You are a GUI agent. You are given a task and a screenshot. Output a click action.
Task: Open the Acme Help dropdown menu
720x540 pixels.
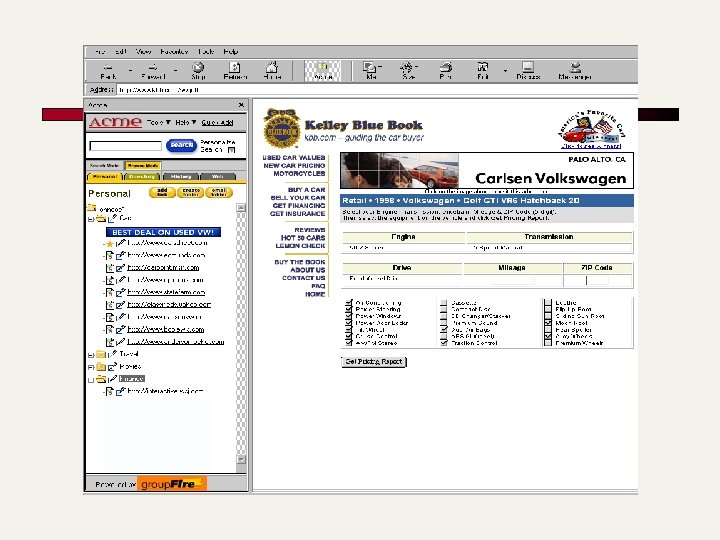point(186,122)
